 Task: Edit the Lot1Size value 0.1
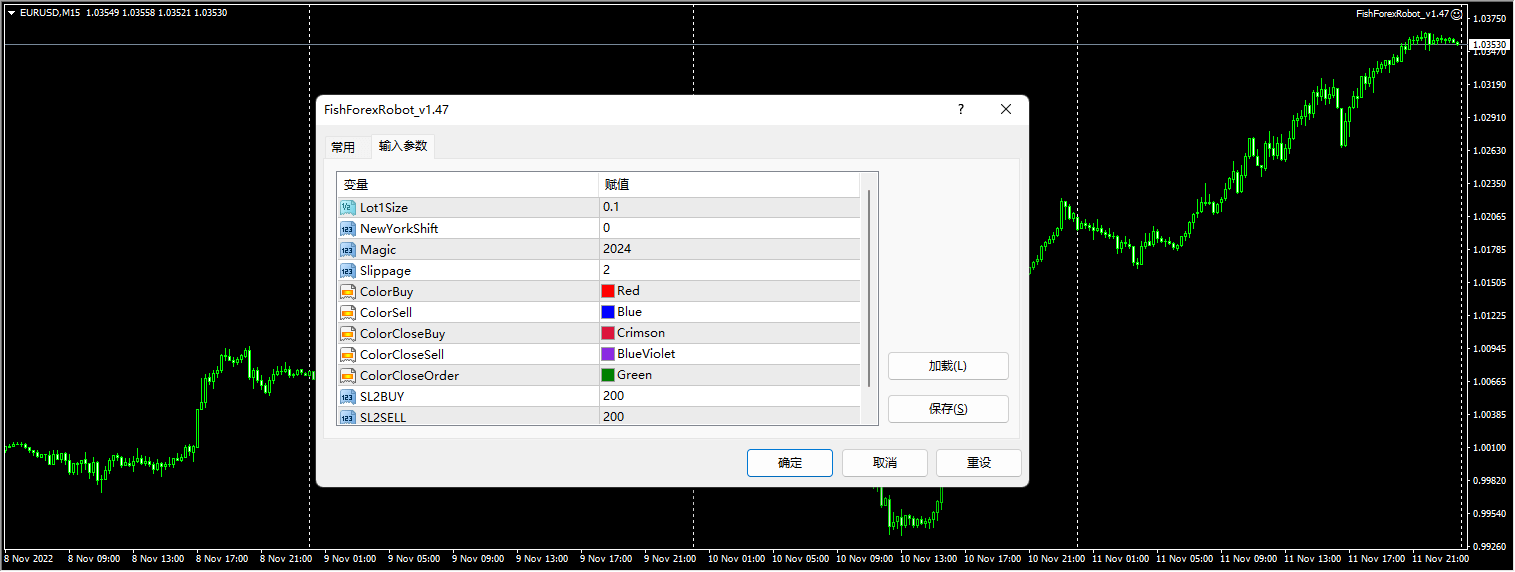(x=729, y=207)
